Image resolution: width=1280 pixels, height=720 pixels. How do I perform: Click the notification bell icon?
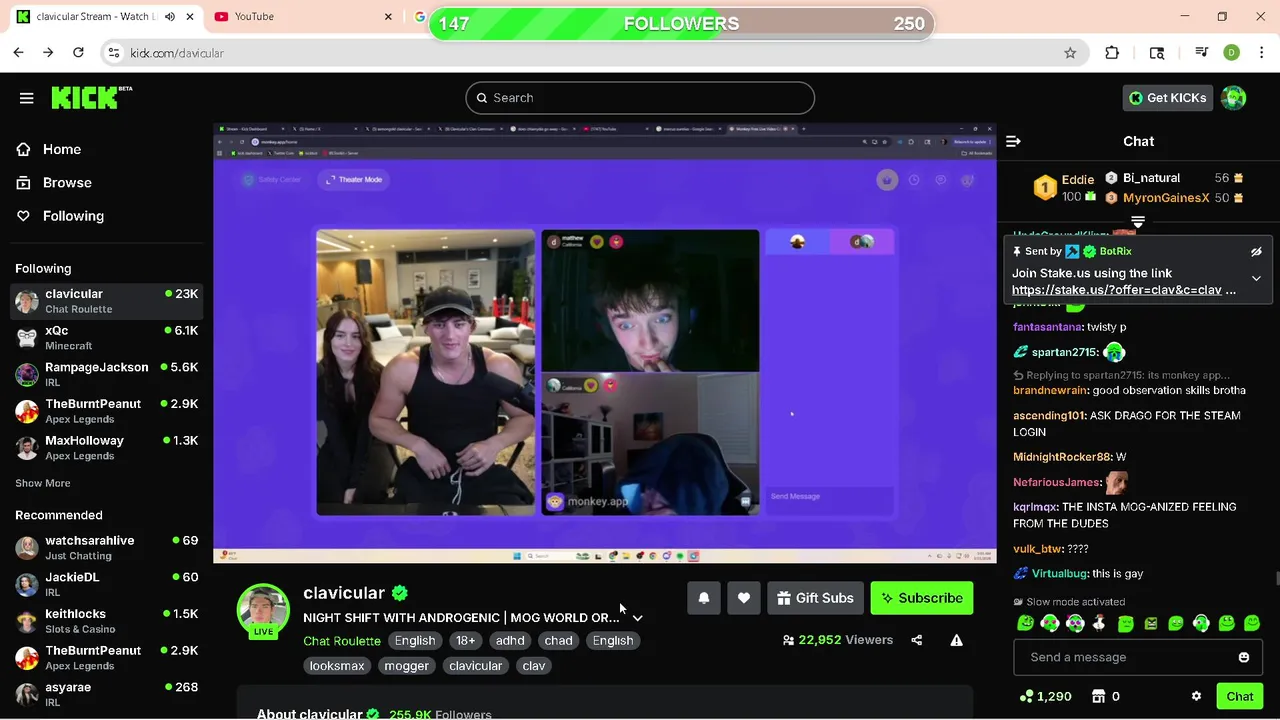[x=704, y=598]
